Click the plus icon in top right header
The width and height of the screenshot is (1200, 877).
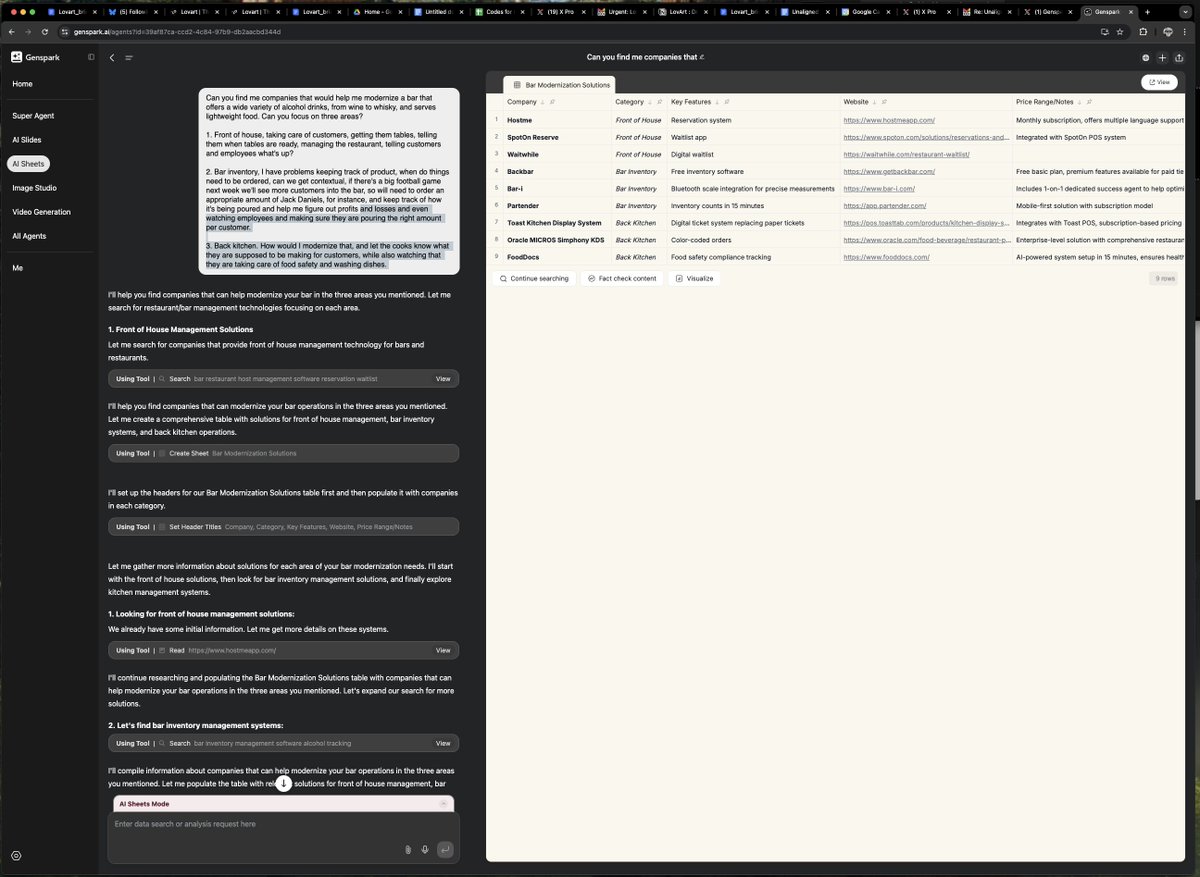(x=1162, y=58)
